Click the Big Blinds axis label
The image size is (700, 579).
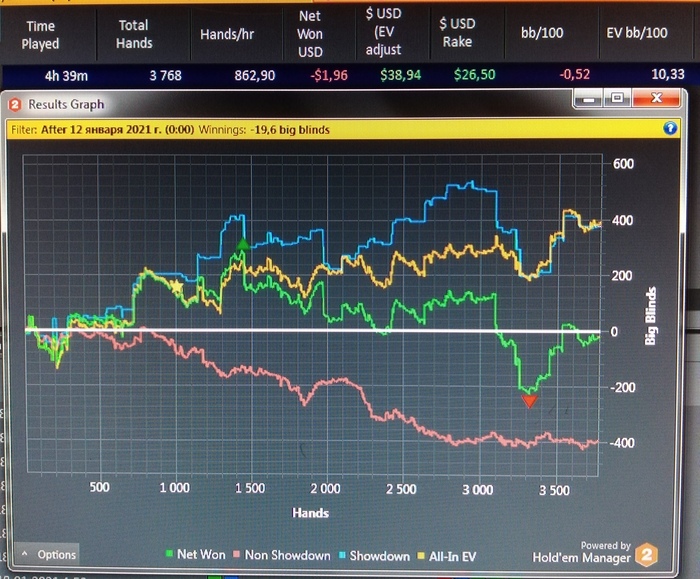click(650, 316)
